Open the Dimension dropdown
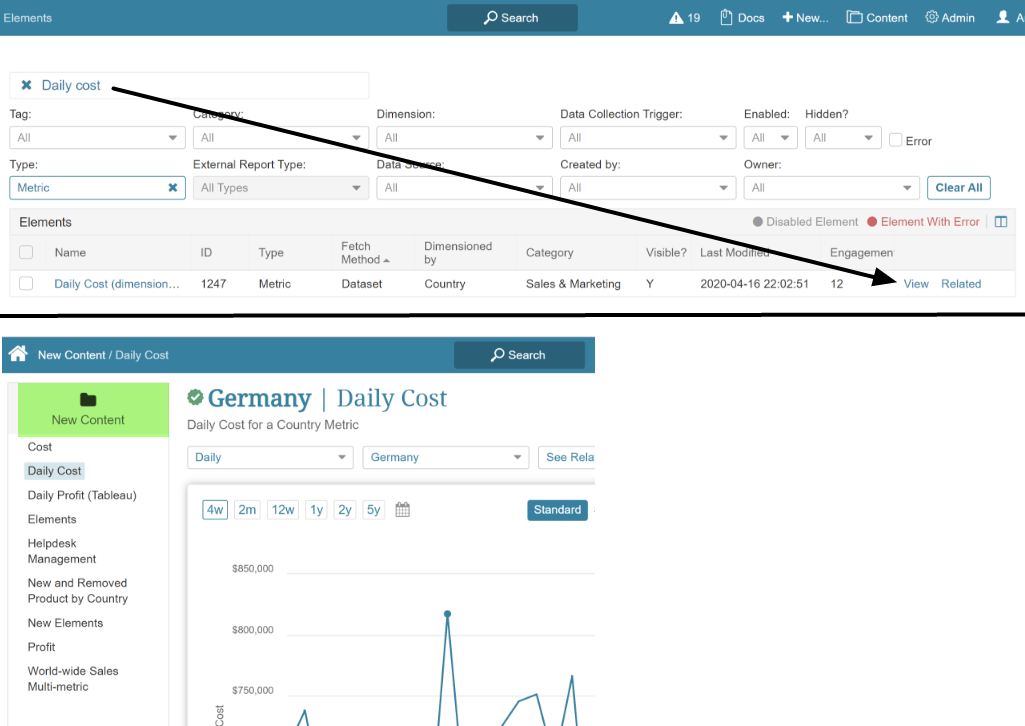 click(464, 138)
